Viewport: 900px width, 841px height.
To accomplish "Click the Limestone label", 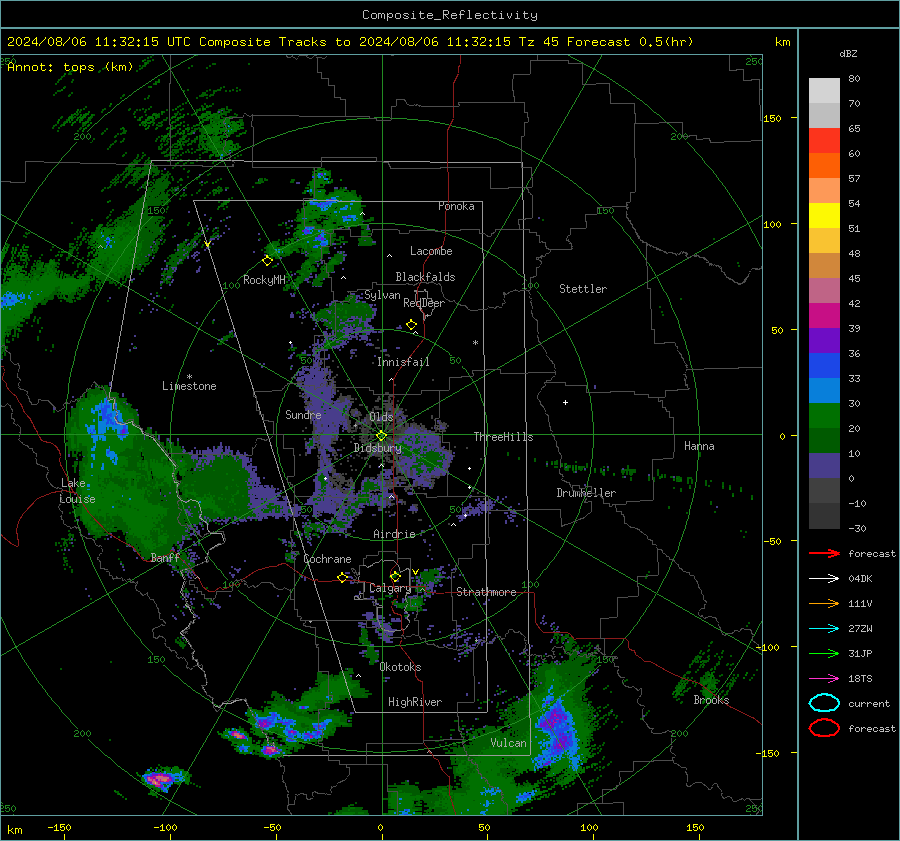I will point(189,386).
